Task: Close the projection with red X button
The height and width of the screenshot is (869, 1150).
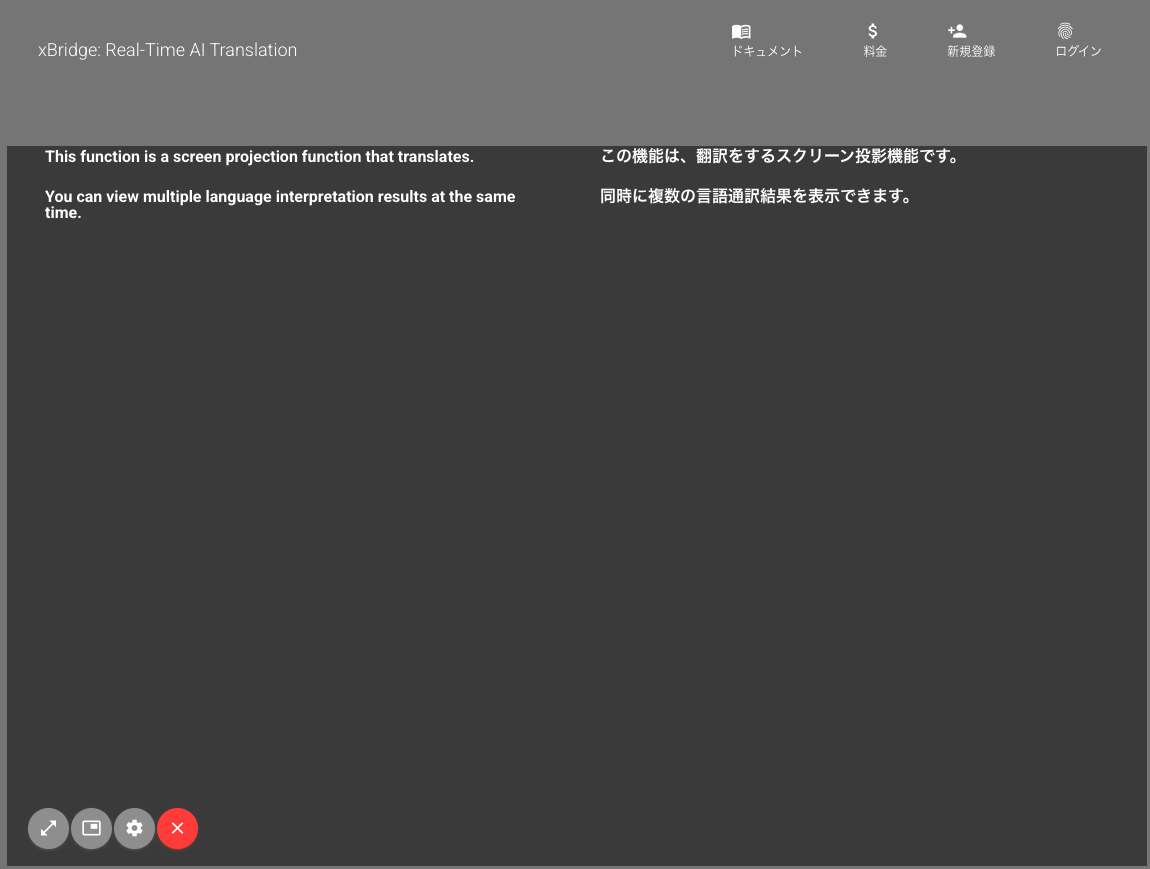Action: 177,828
